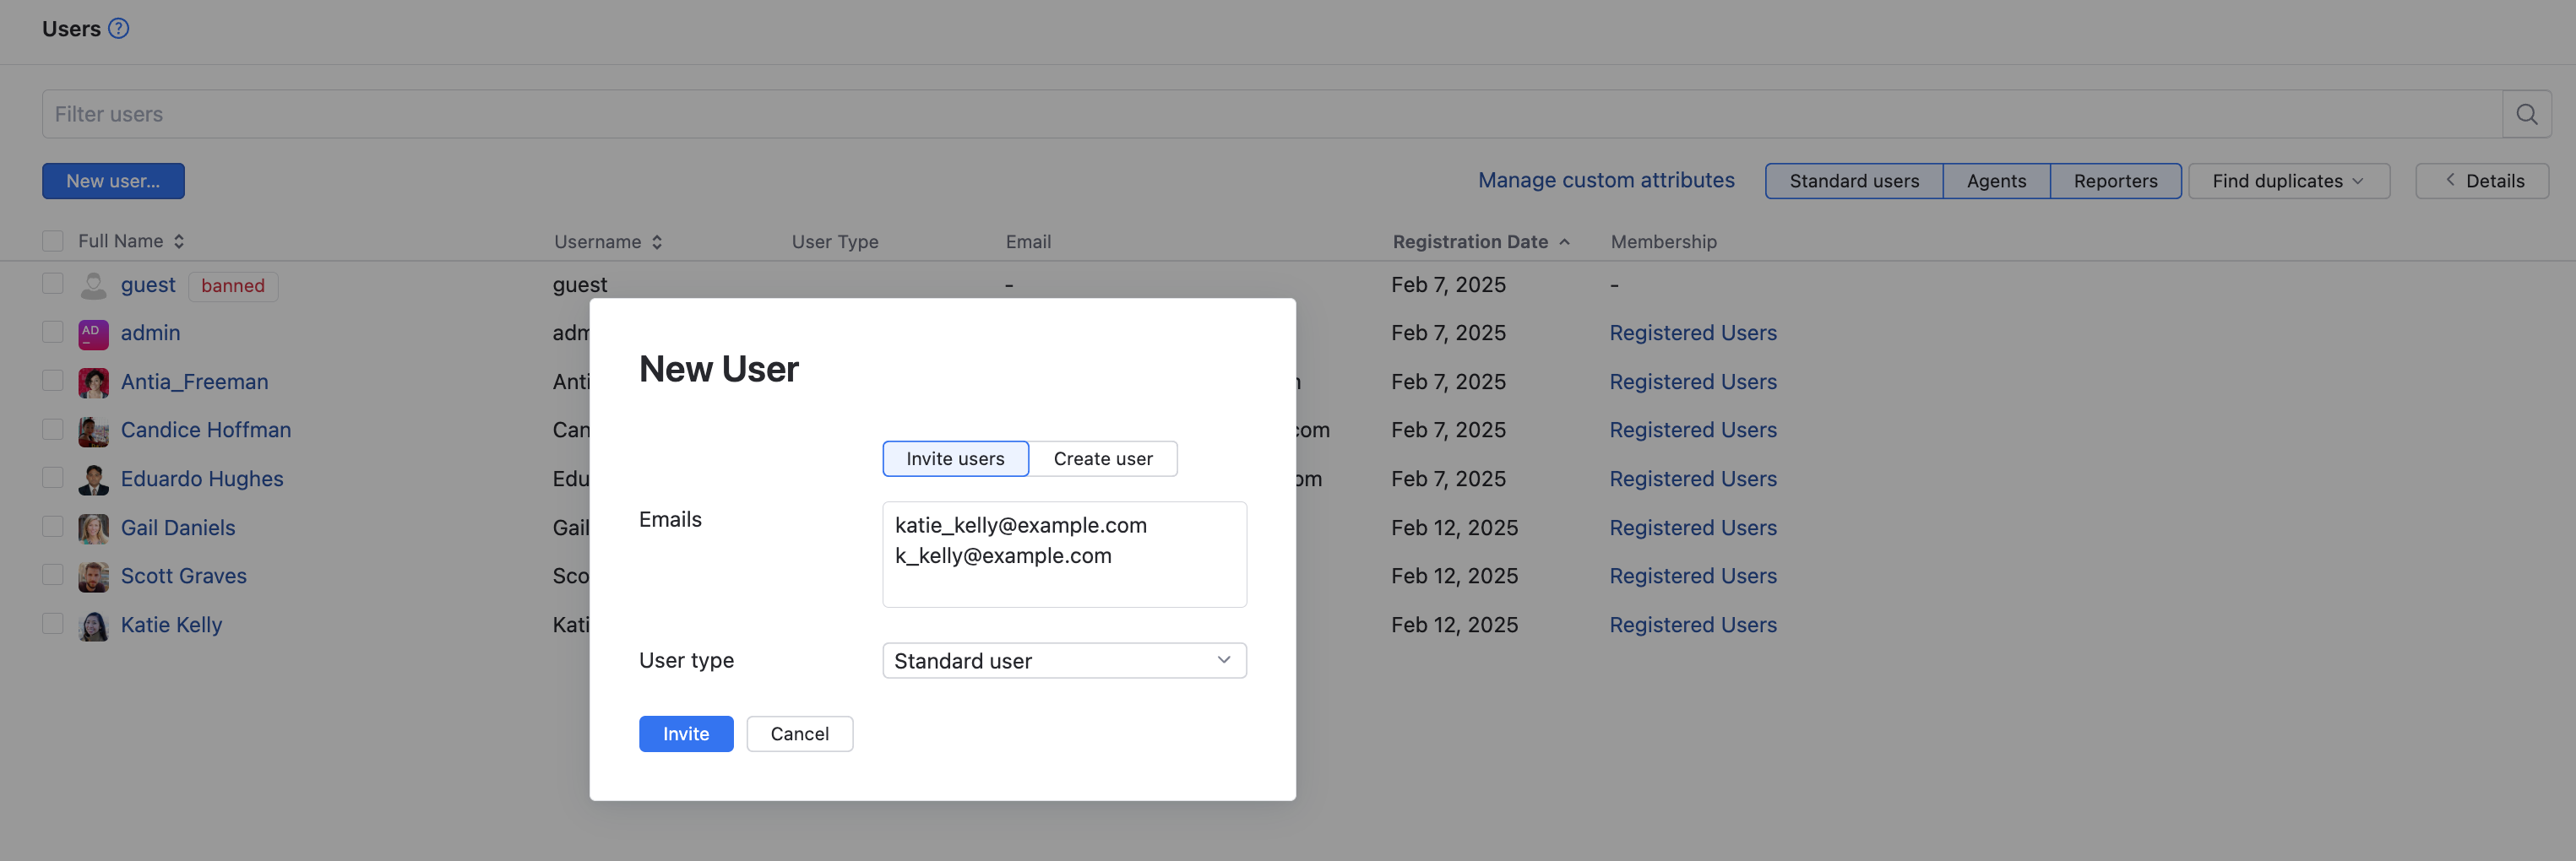Click the Users help question mark icon
Image resolution: width=2576 pixels, height=861 pixels.
coord(119,28)
